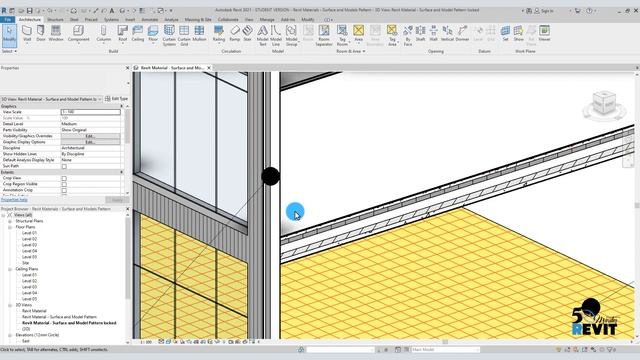
Task: Toggle the Crop View checkbox
Action: click(64, 178)
